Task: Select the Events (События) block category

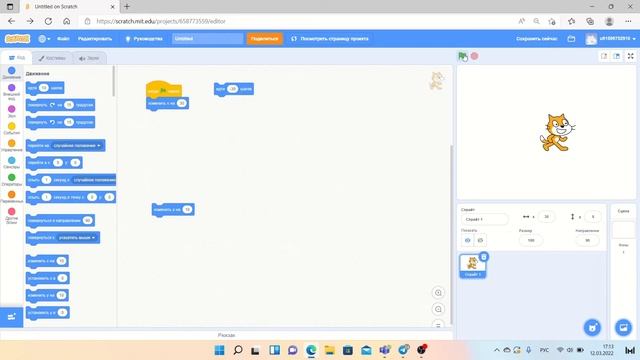Action: point(11,128)
